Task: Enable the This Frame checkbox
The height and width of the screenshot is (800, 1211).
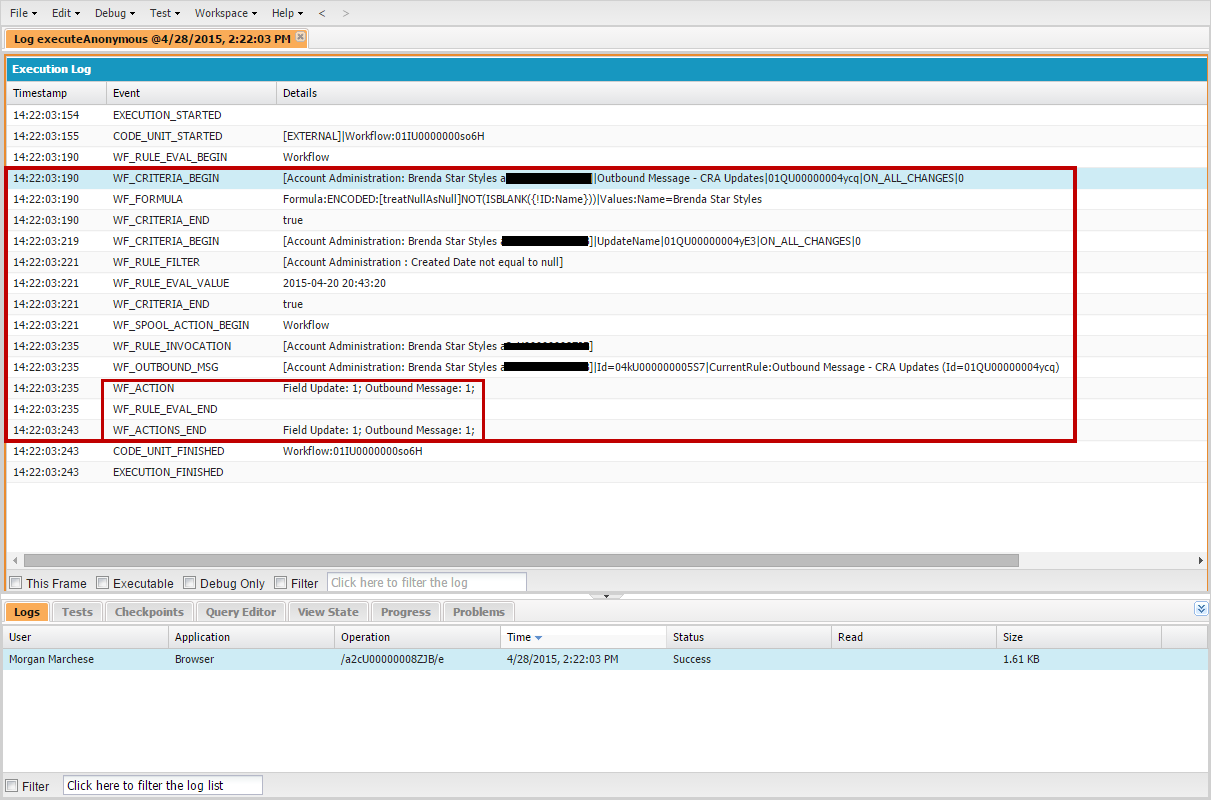Action: point(16,583)
